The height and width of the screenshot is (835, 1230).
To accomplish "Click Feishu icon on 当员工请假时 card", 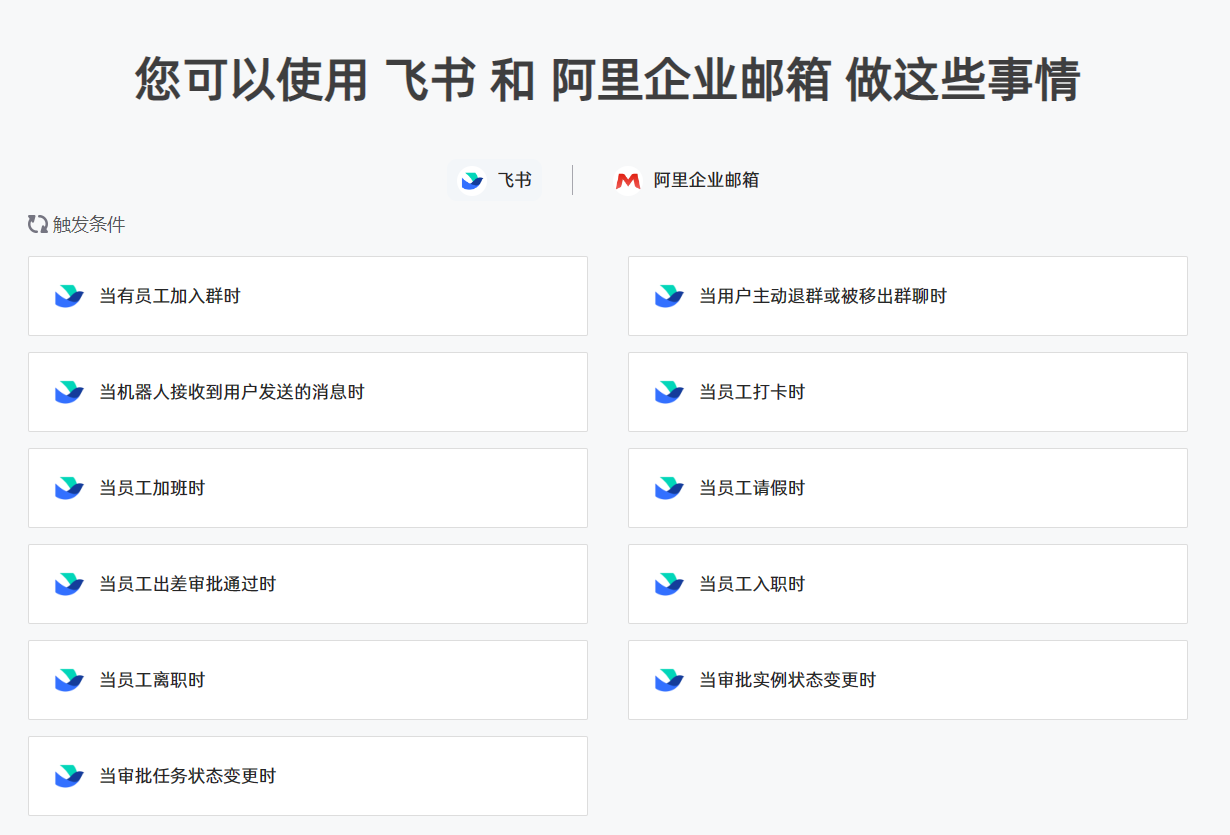I will pyautogui.click(x=669, y=488).
